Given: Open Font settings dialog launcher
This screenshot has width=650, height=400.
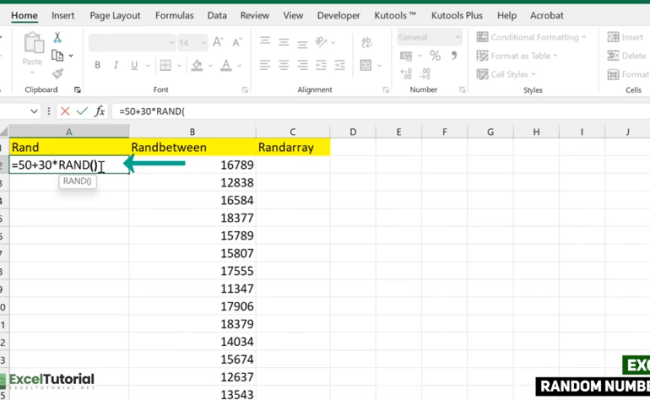Looking at the screenshot, I should (245, 90).
